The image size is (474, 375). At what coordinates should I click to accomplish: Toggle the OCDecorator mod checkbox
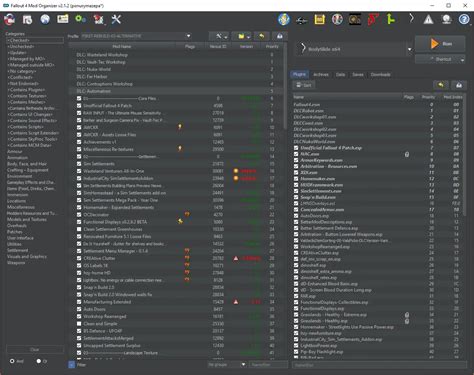click(79, 215)
